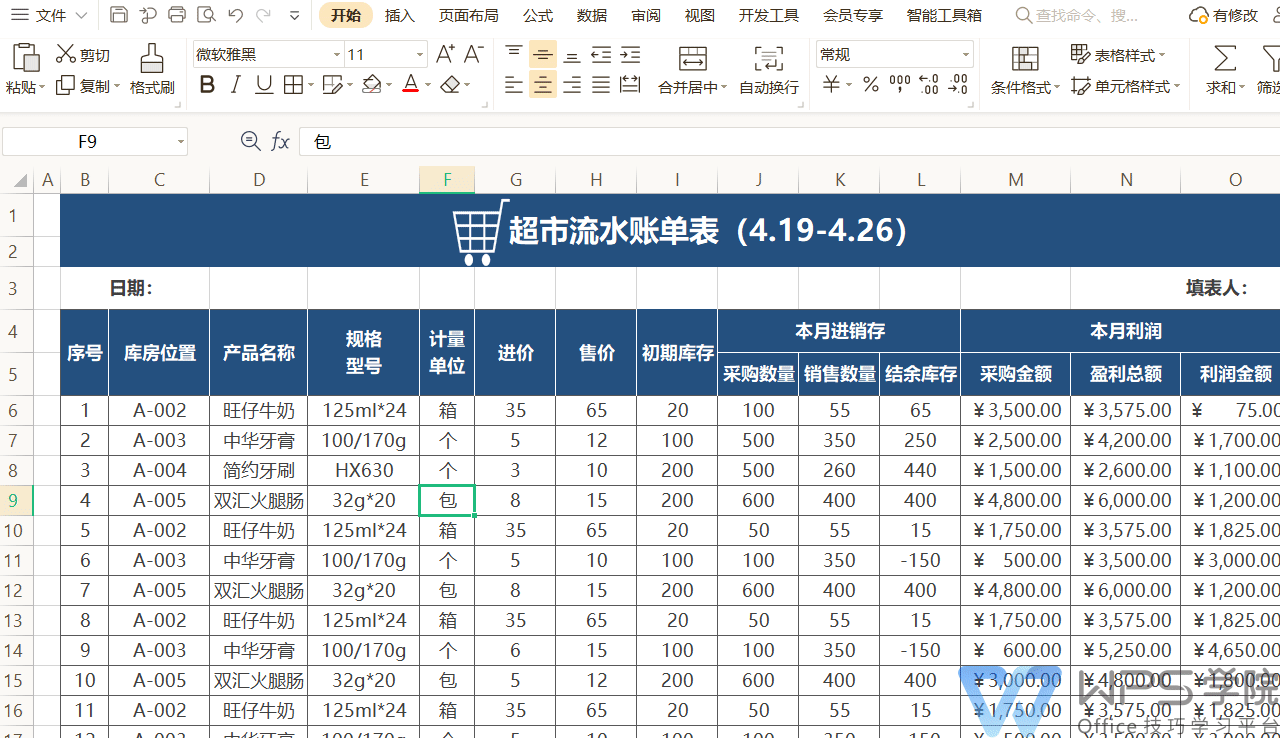Click the 有修改 cloud status button

pyautogui.click(x=1224, y=15)
